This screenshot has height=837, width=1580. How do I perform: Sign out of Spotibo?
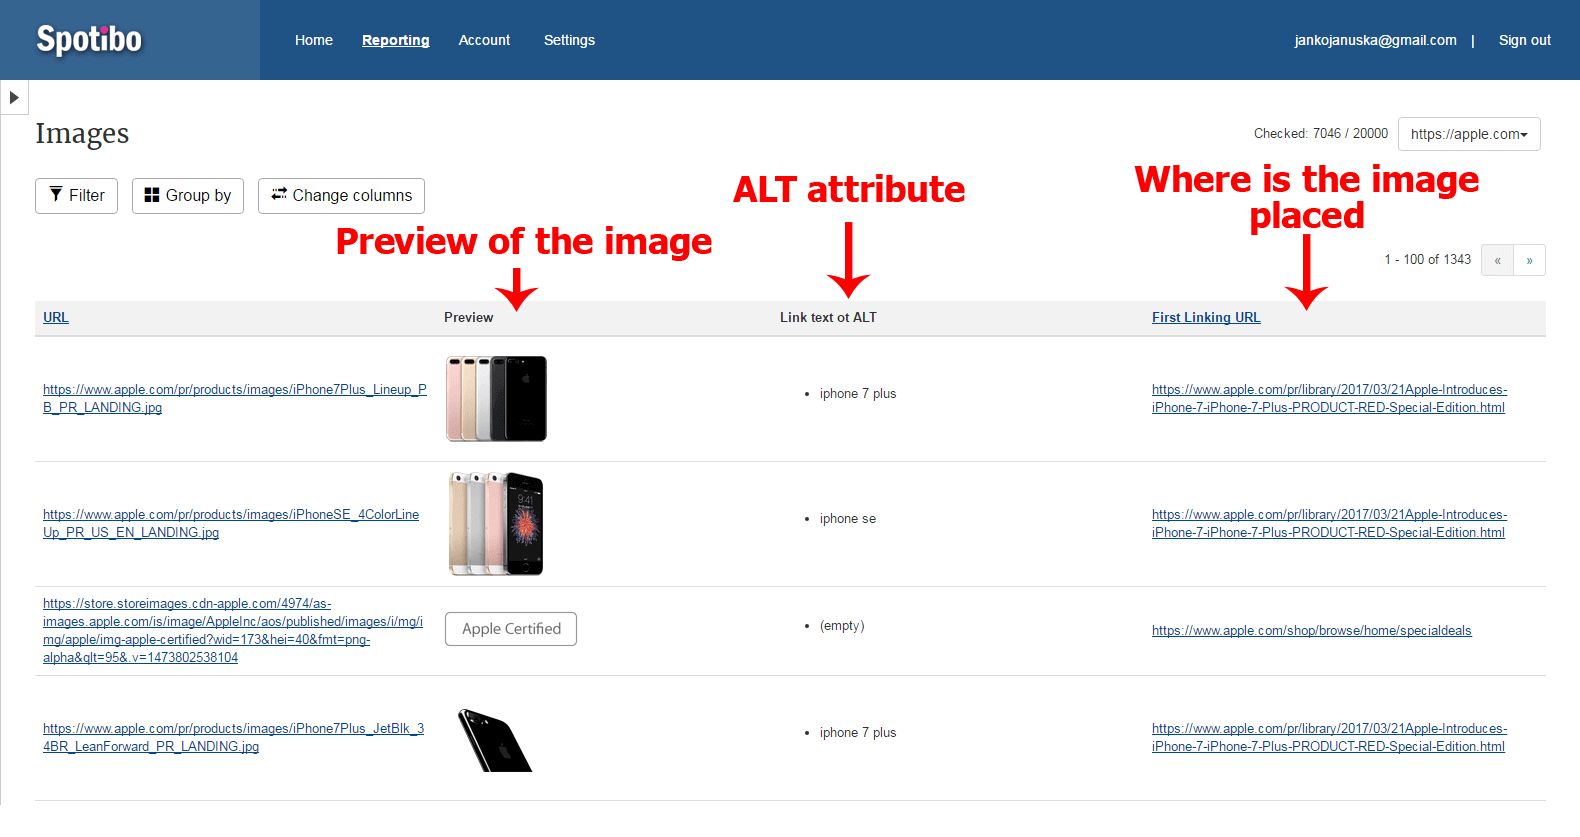tap(1524, 40)
